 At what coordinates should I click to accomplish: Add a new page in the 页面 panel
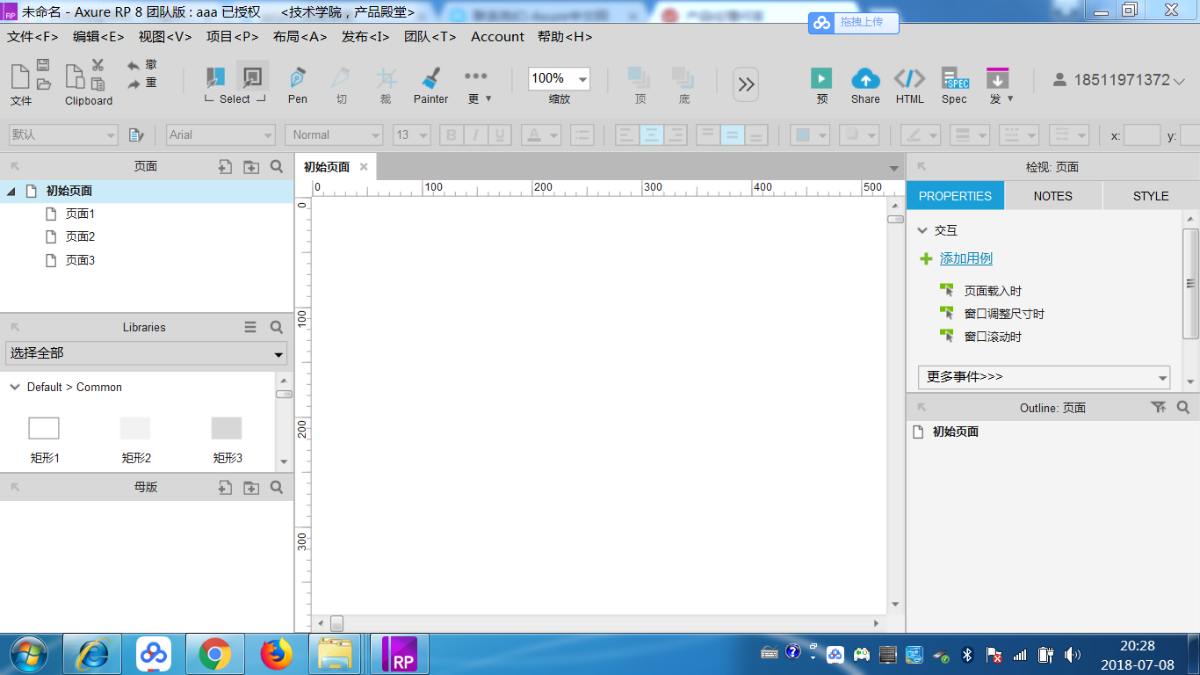click(x=225, y=167)
